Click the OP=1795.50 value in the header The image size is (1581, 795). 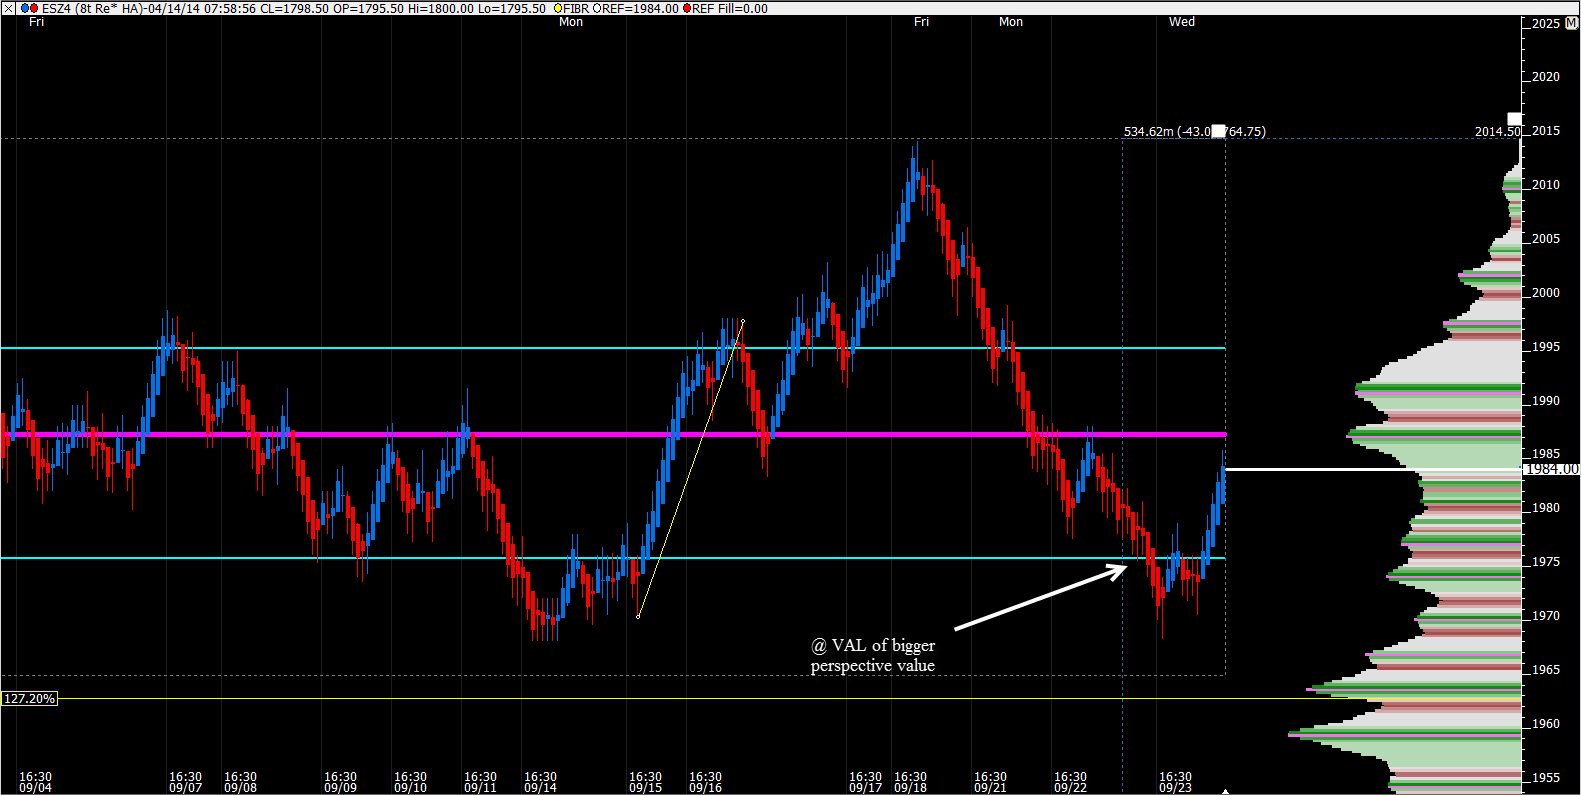click(x=368, y=8)
